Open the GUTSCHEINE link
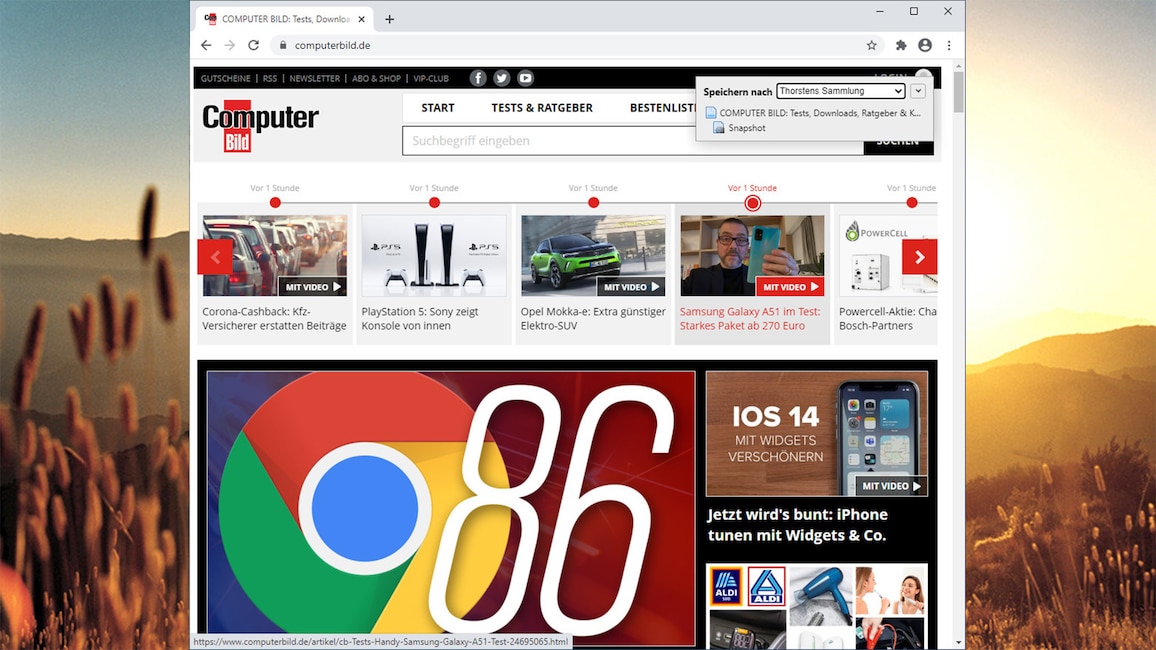Image resolution: width=1156 pixels, height=650 pixels. (226, 79)
